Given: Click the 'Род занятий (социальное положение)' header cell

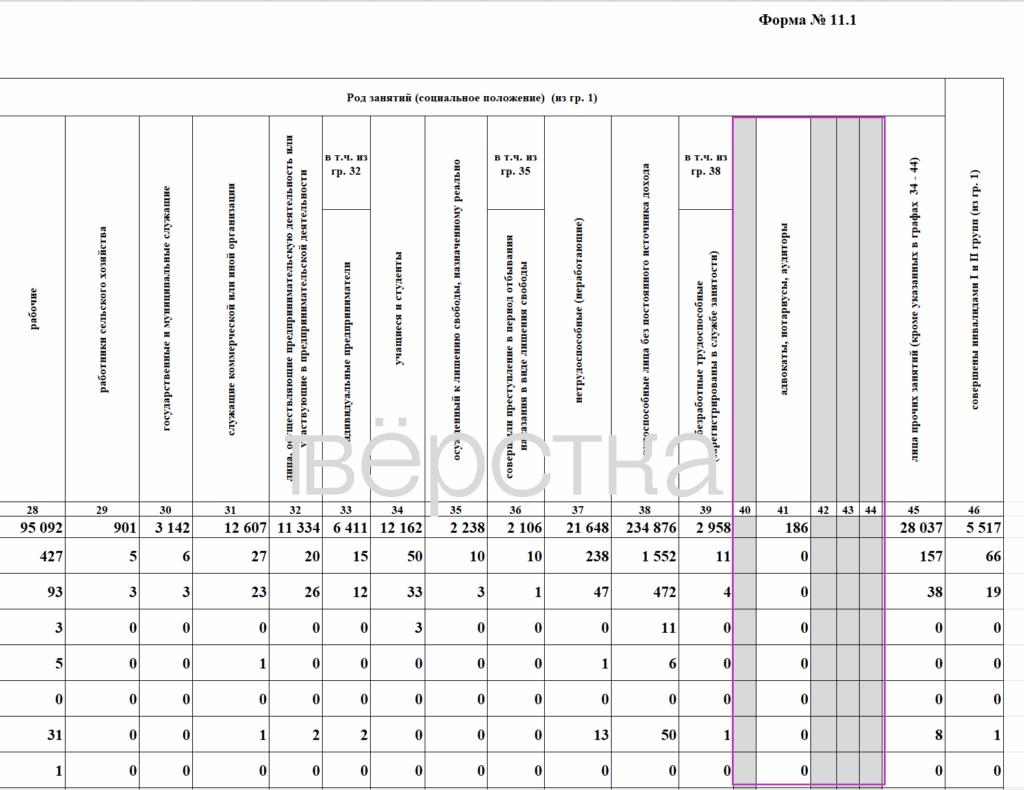Looking at the screenshot, I should point(472,98).
